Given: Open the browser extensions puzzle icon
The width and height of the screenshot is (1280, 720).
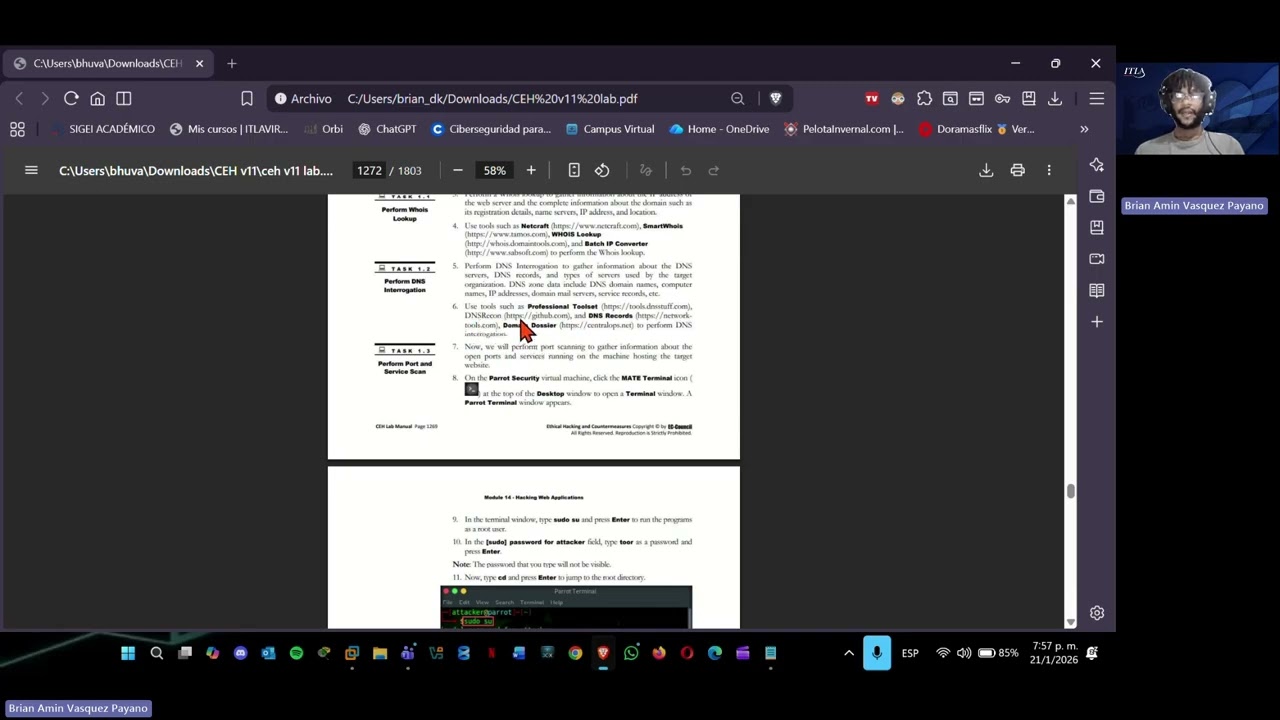Looking at the screenshot, I should click(x=924, y=99).
